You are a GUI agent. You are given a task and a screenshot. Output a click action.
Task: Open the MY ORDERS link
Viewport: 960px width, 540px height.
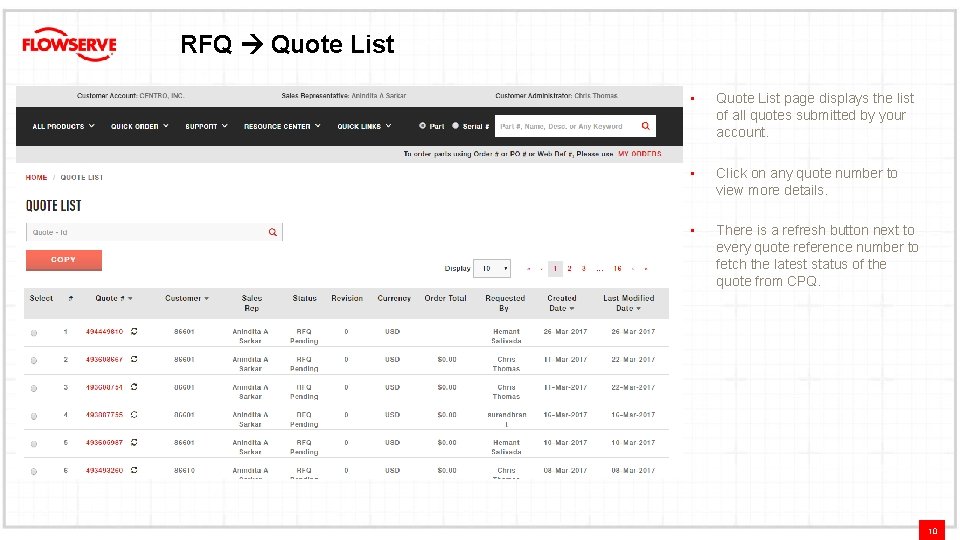tap(640, 154)
